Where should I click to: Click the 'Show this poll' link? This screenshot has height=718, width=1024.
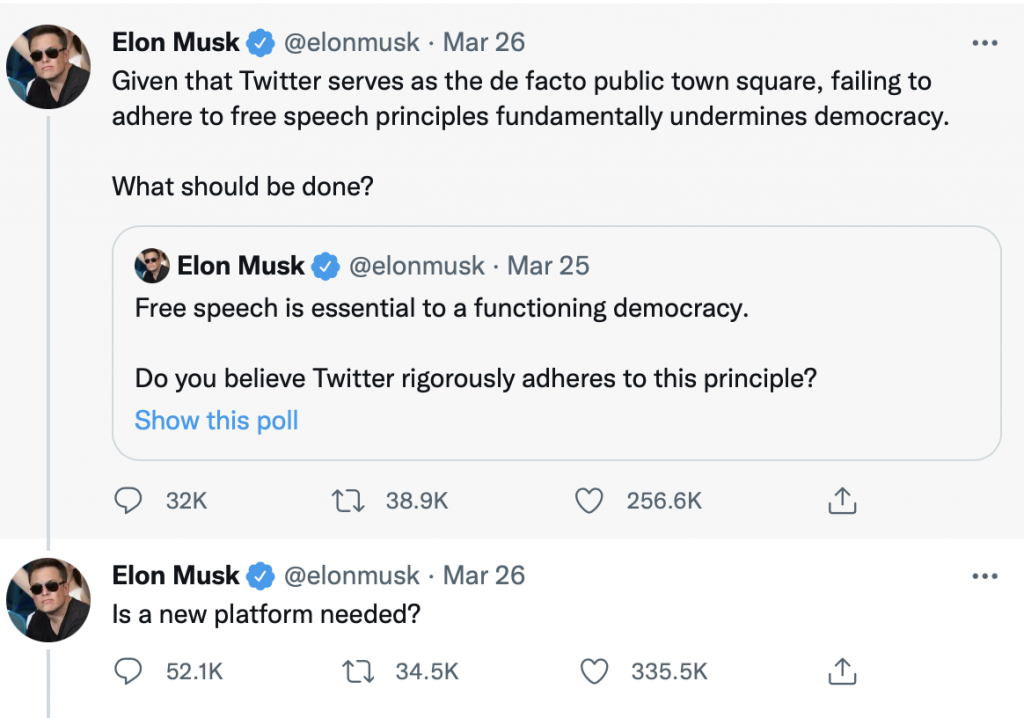pos(217,421)
